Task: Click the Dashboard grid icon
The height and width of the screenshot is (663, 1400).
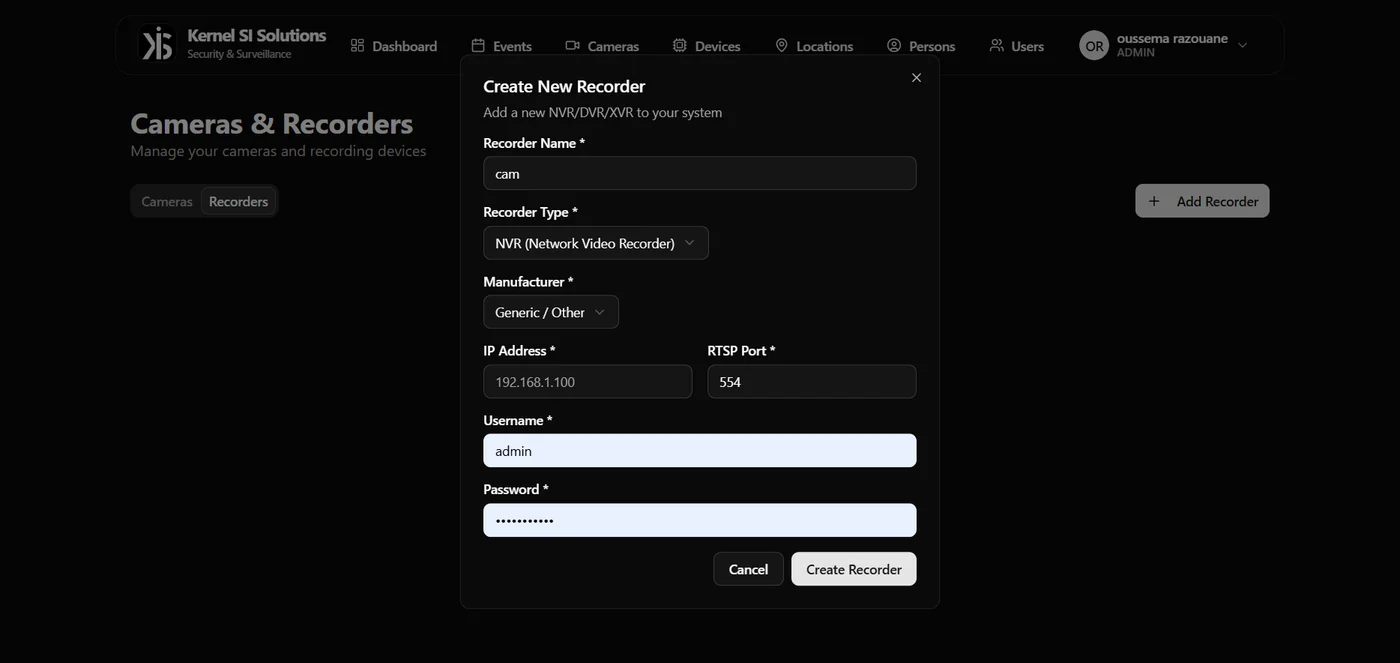Action: [357, 45]
